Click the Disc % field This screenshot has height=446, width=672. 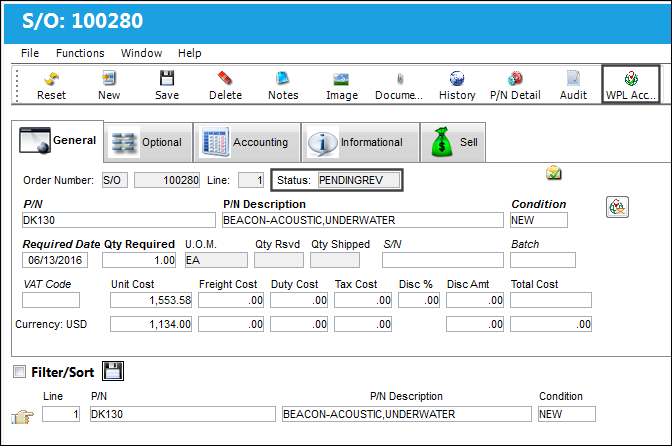[x=419, y=300]
